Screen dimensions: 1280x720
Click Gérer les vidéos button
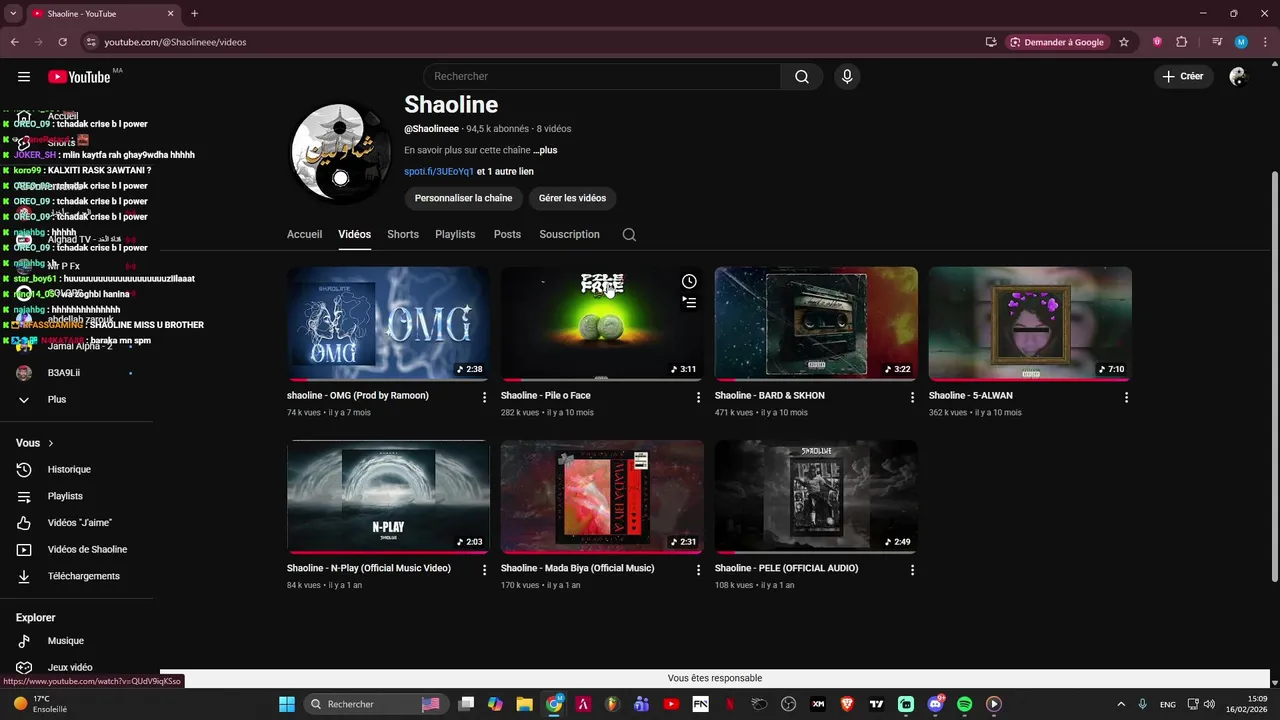point(572,198)
